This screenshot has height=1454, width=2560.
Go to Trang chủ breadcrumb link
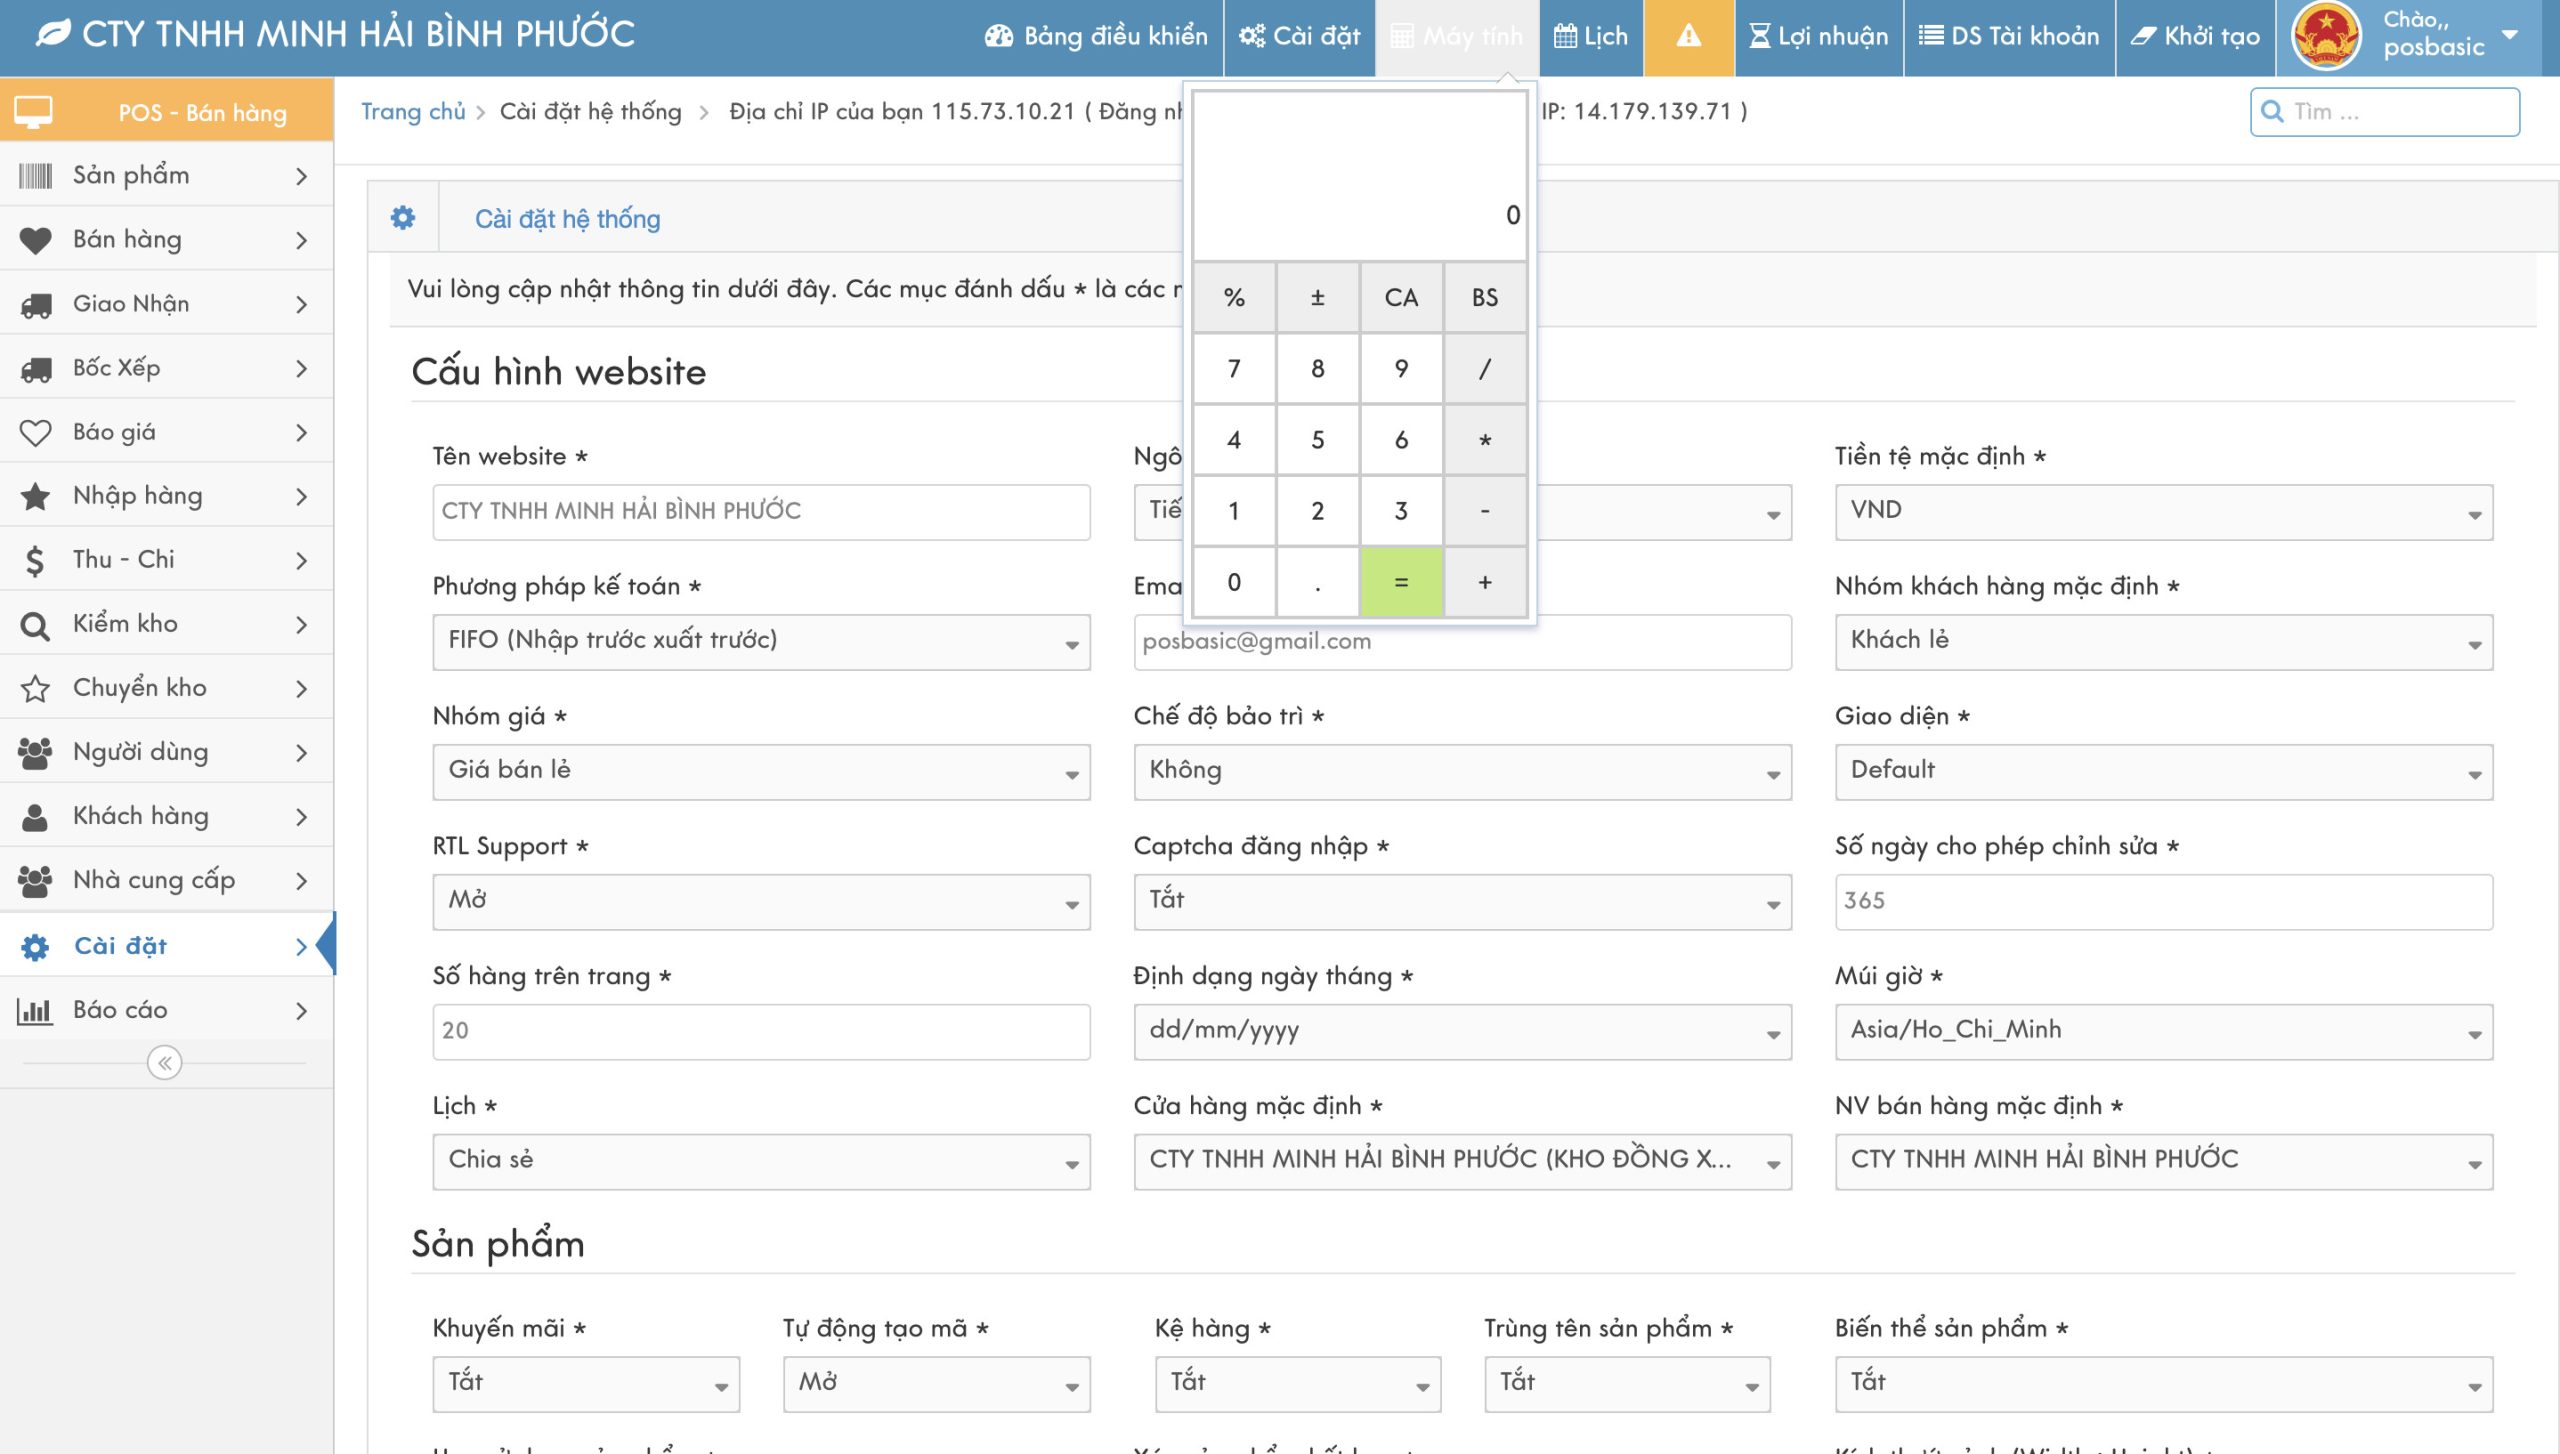pyautogui.click(x=413, y=111)
